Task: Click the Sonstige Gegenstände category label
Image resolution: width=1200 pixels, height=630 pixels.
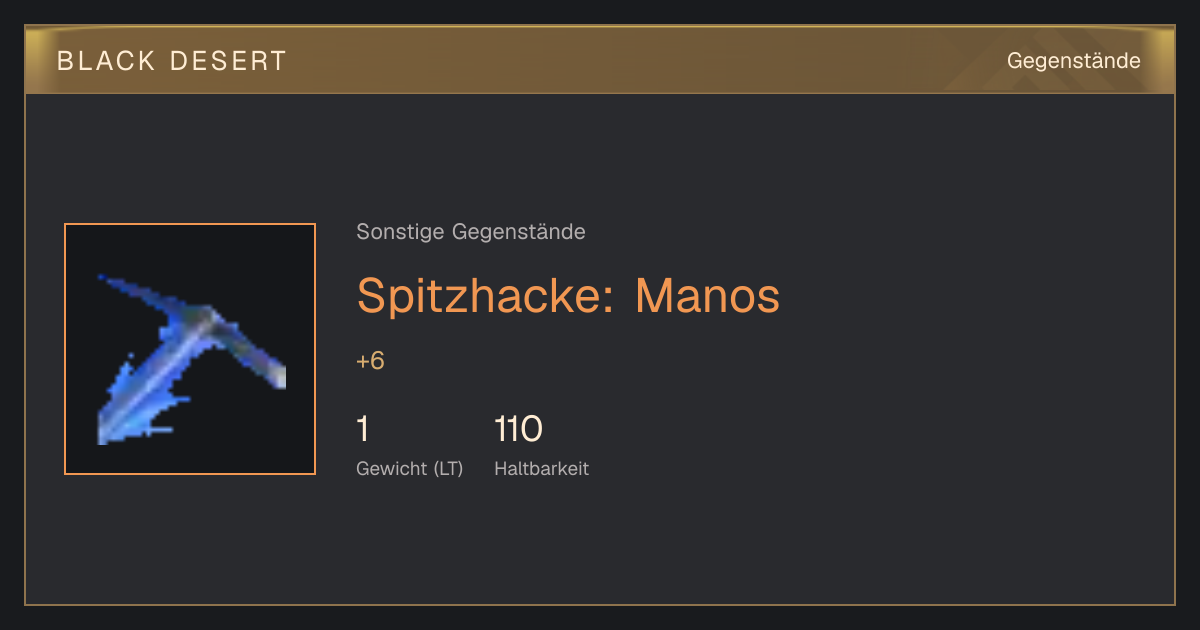Action: [471, 232]
